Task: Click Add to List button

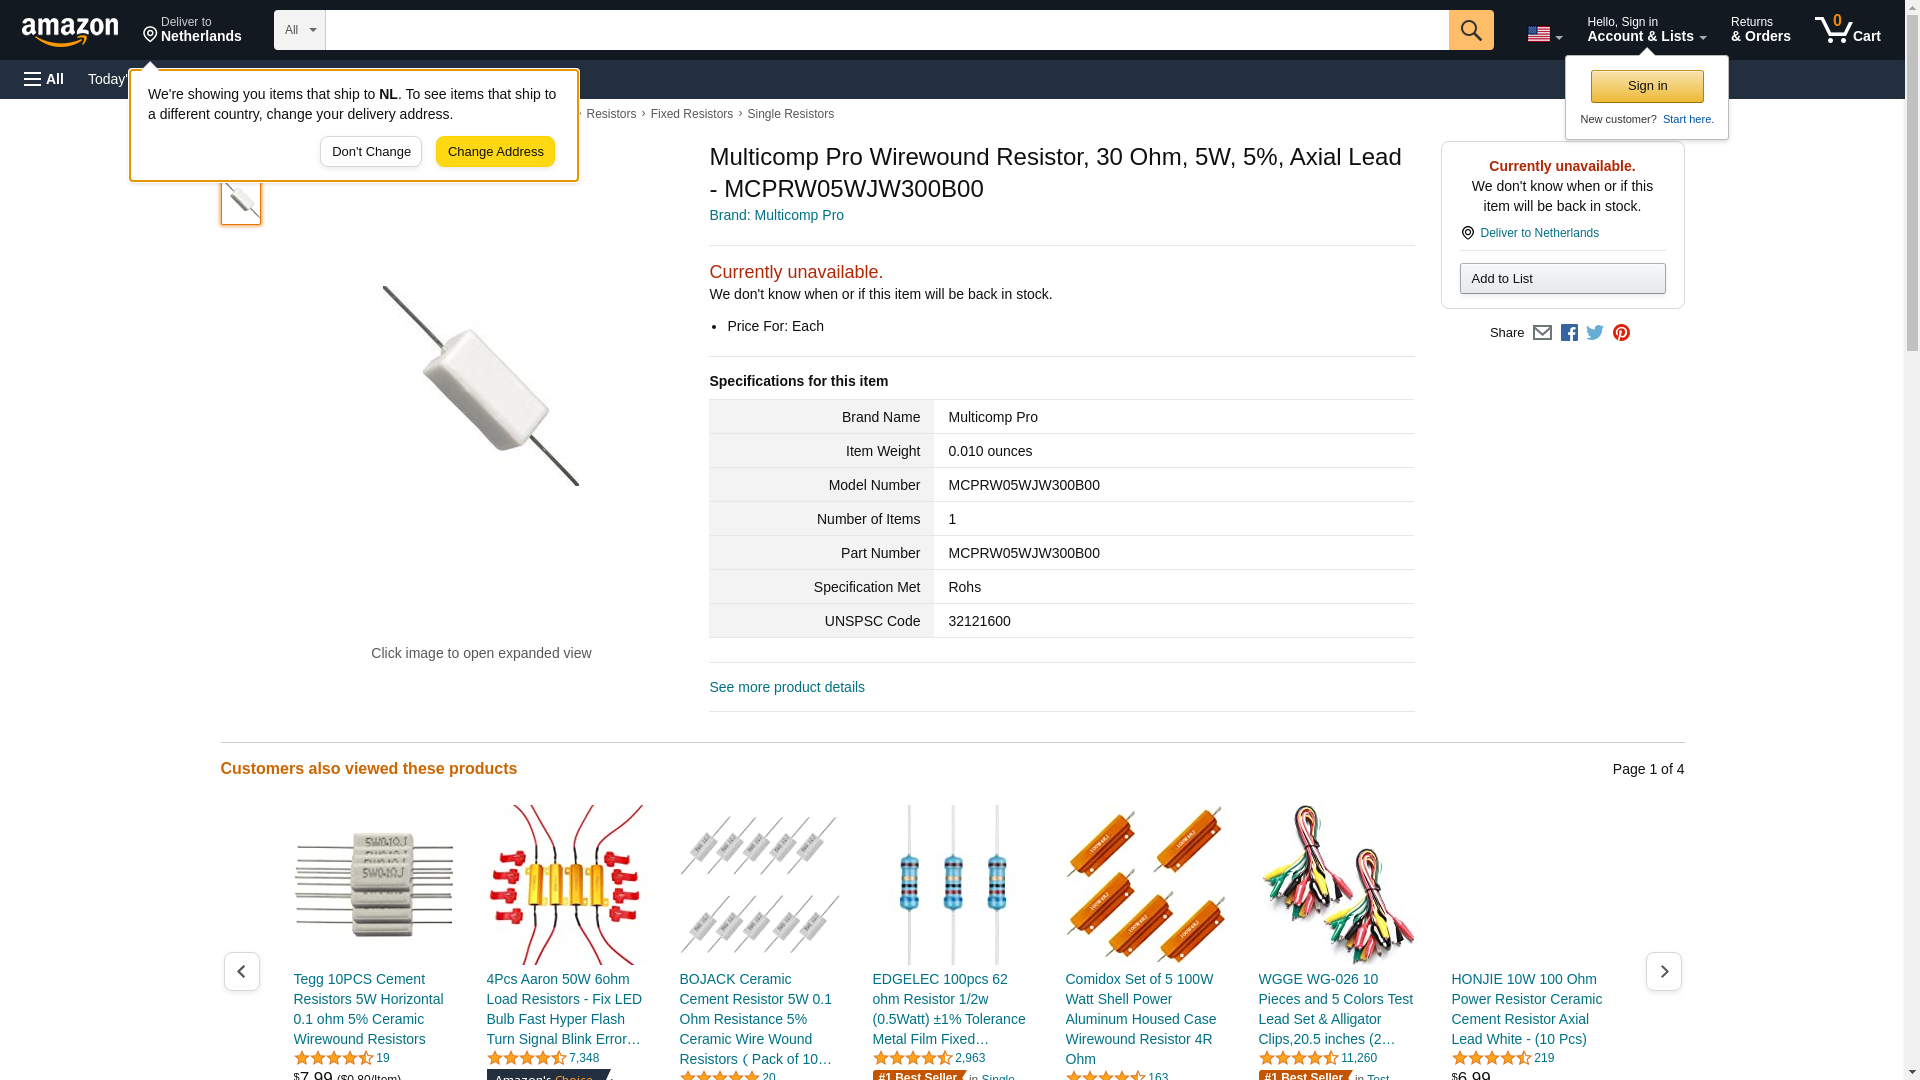Action: [x=1562, y=278]
